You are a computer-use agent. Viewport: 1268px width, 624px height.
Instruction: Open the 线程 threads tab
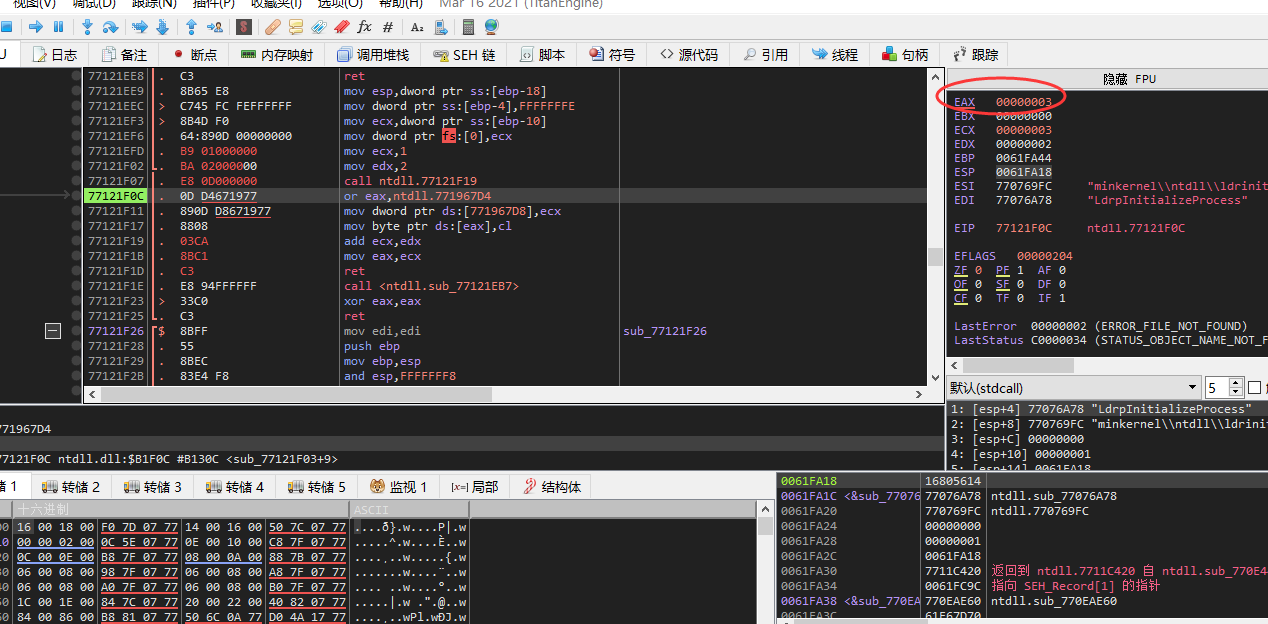[835, 55]
